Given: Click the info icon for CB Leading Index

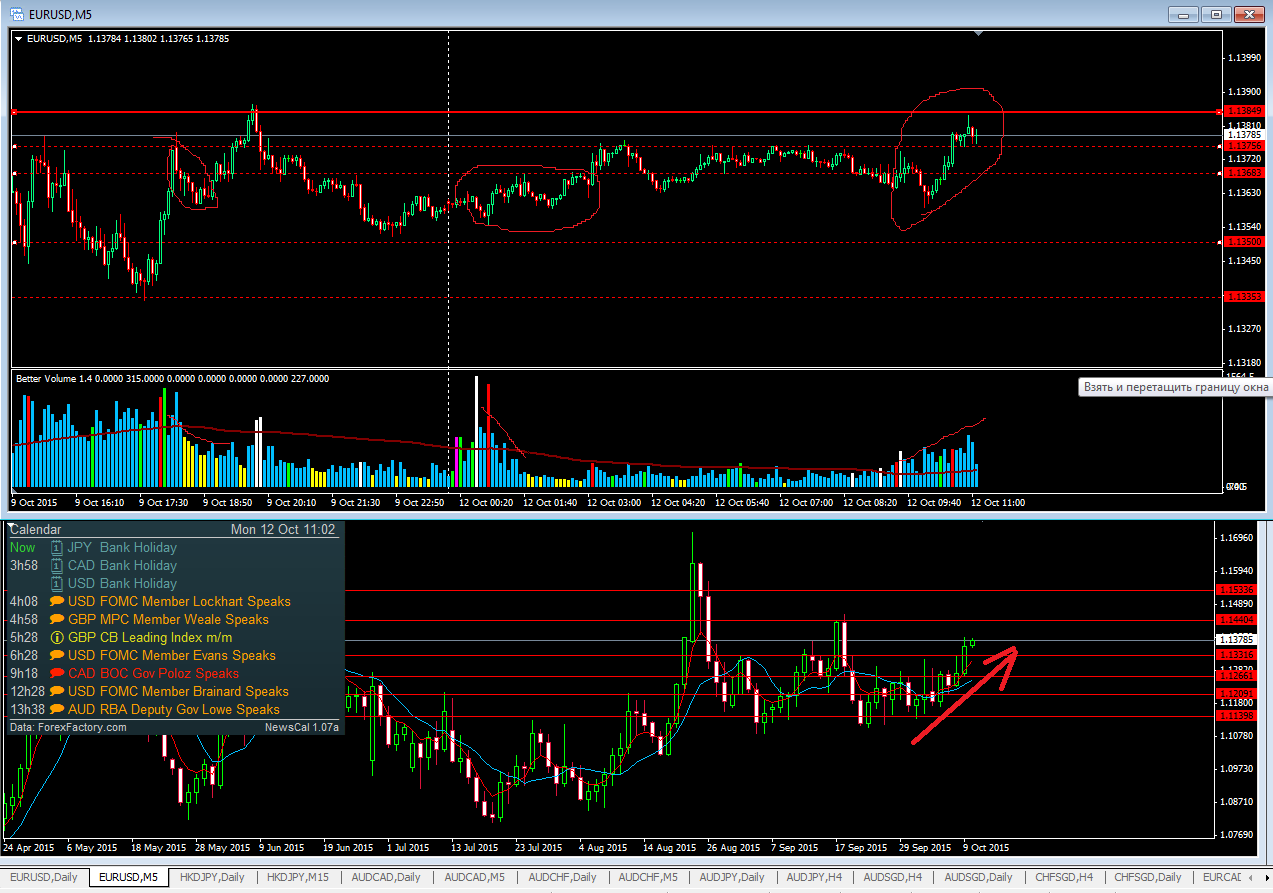Looking at the screenshot, I should pos(57,638).
